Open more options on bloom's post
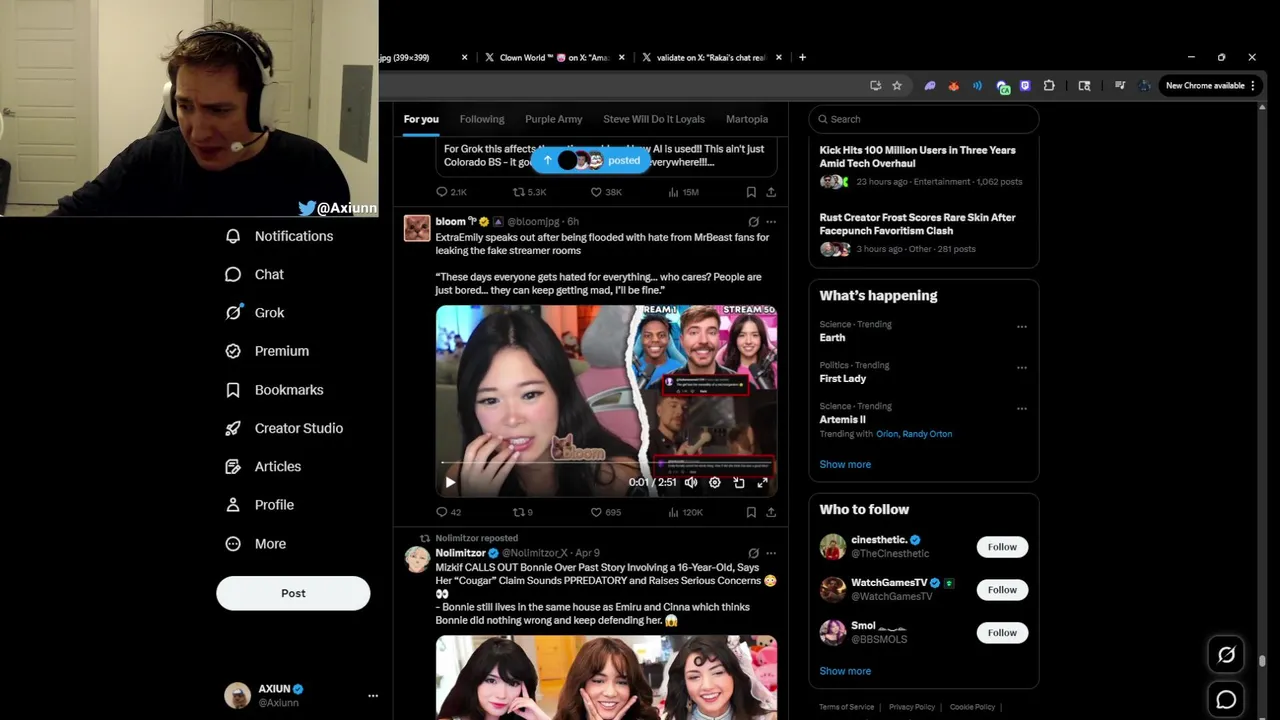 click(771, 222)
